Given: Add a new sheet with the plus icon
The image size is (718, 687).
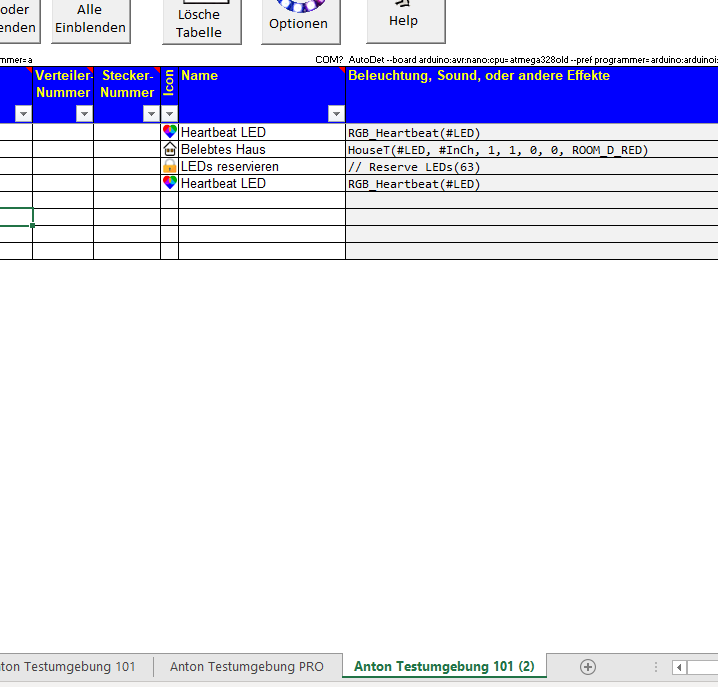Looking at the screenshot, I should [x=588, y=667].
